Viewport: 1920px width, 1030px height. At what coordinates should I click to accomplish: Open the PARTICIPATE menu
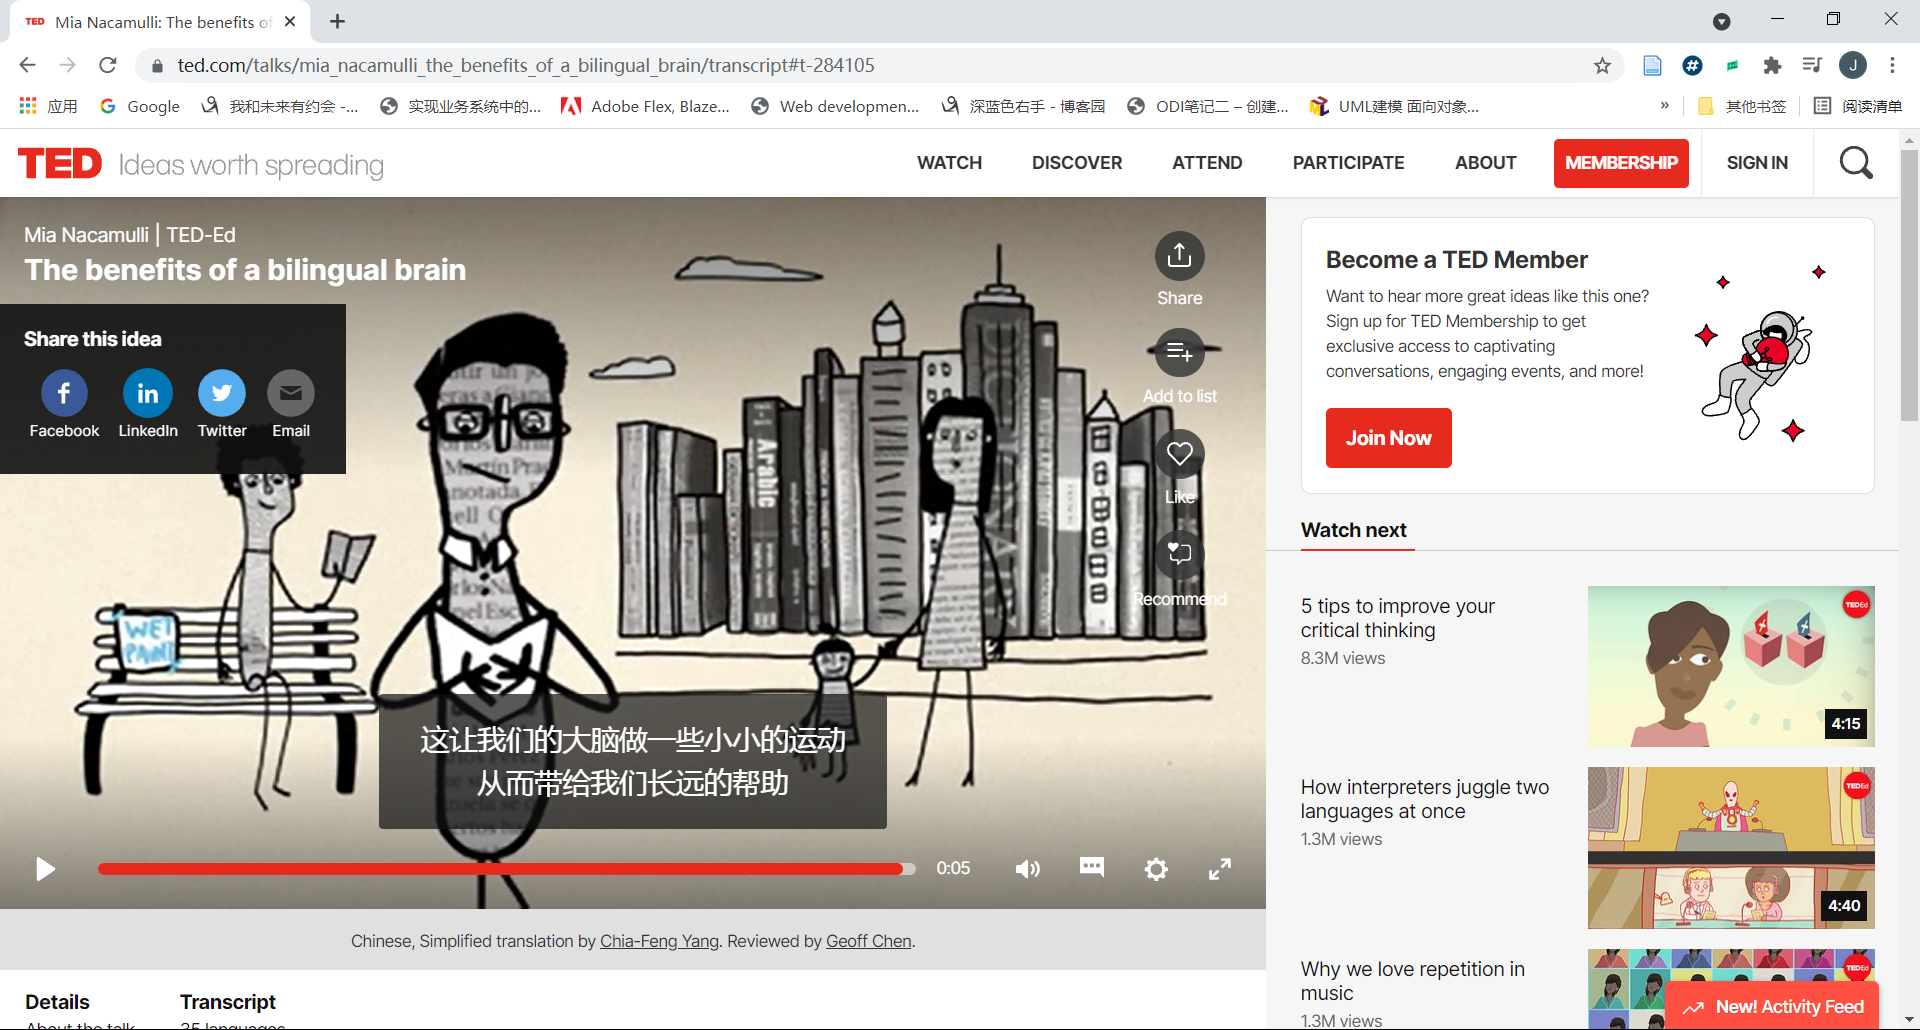pyautogui.click(x=1348, y=163)
